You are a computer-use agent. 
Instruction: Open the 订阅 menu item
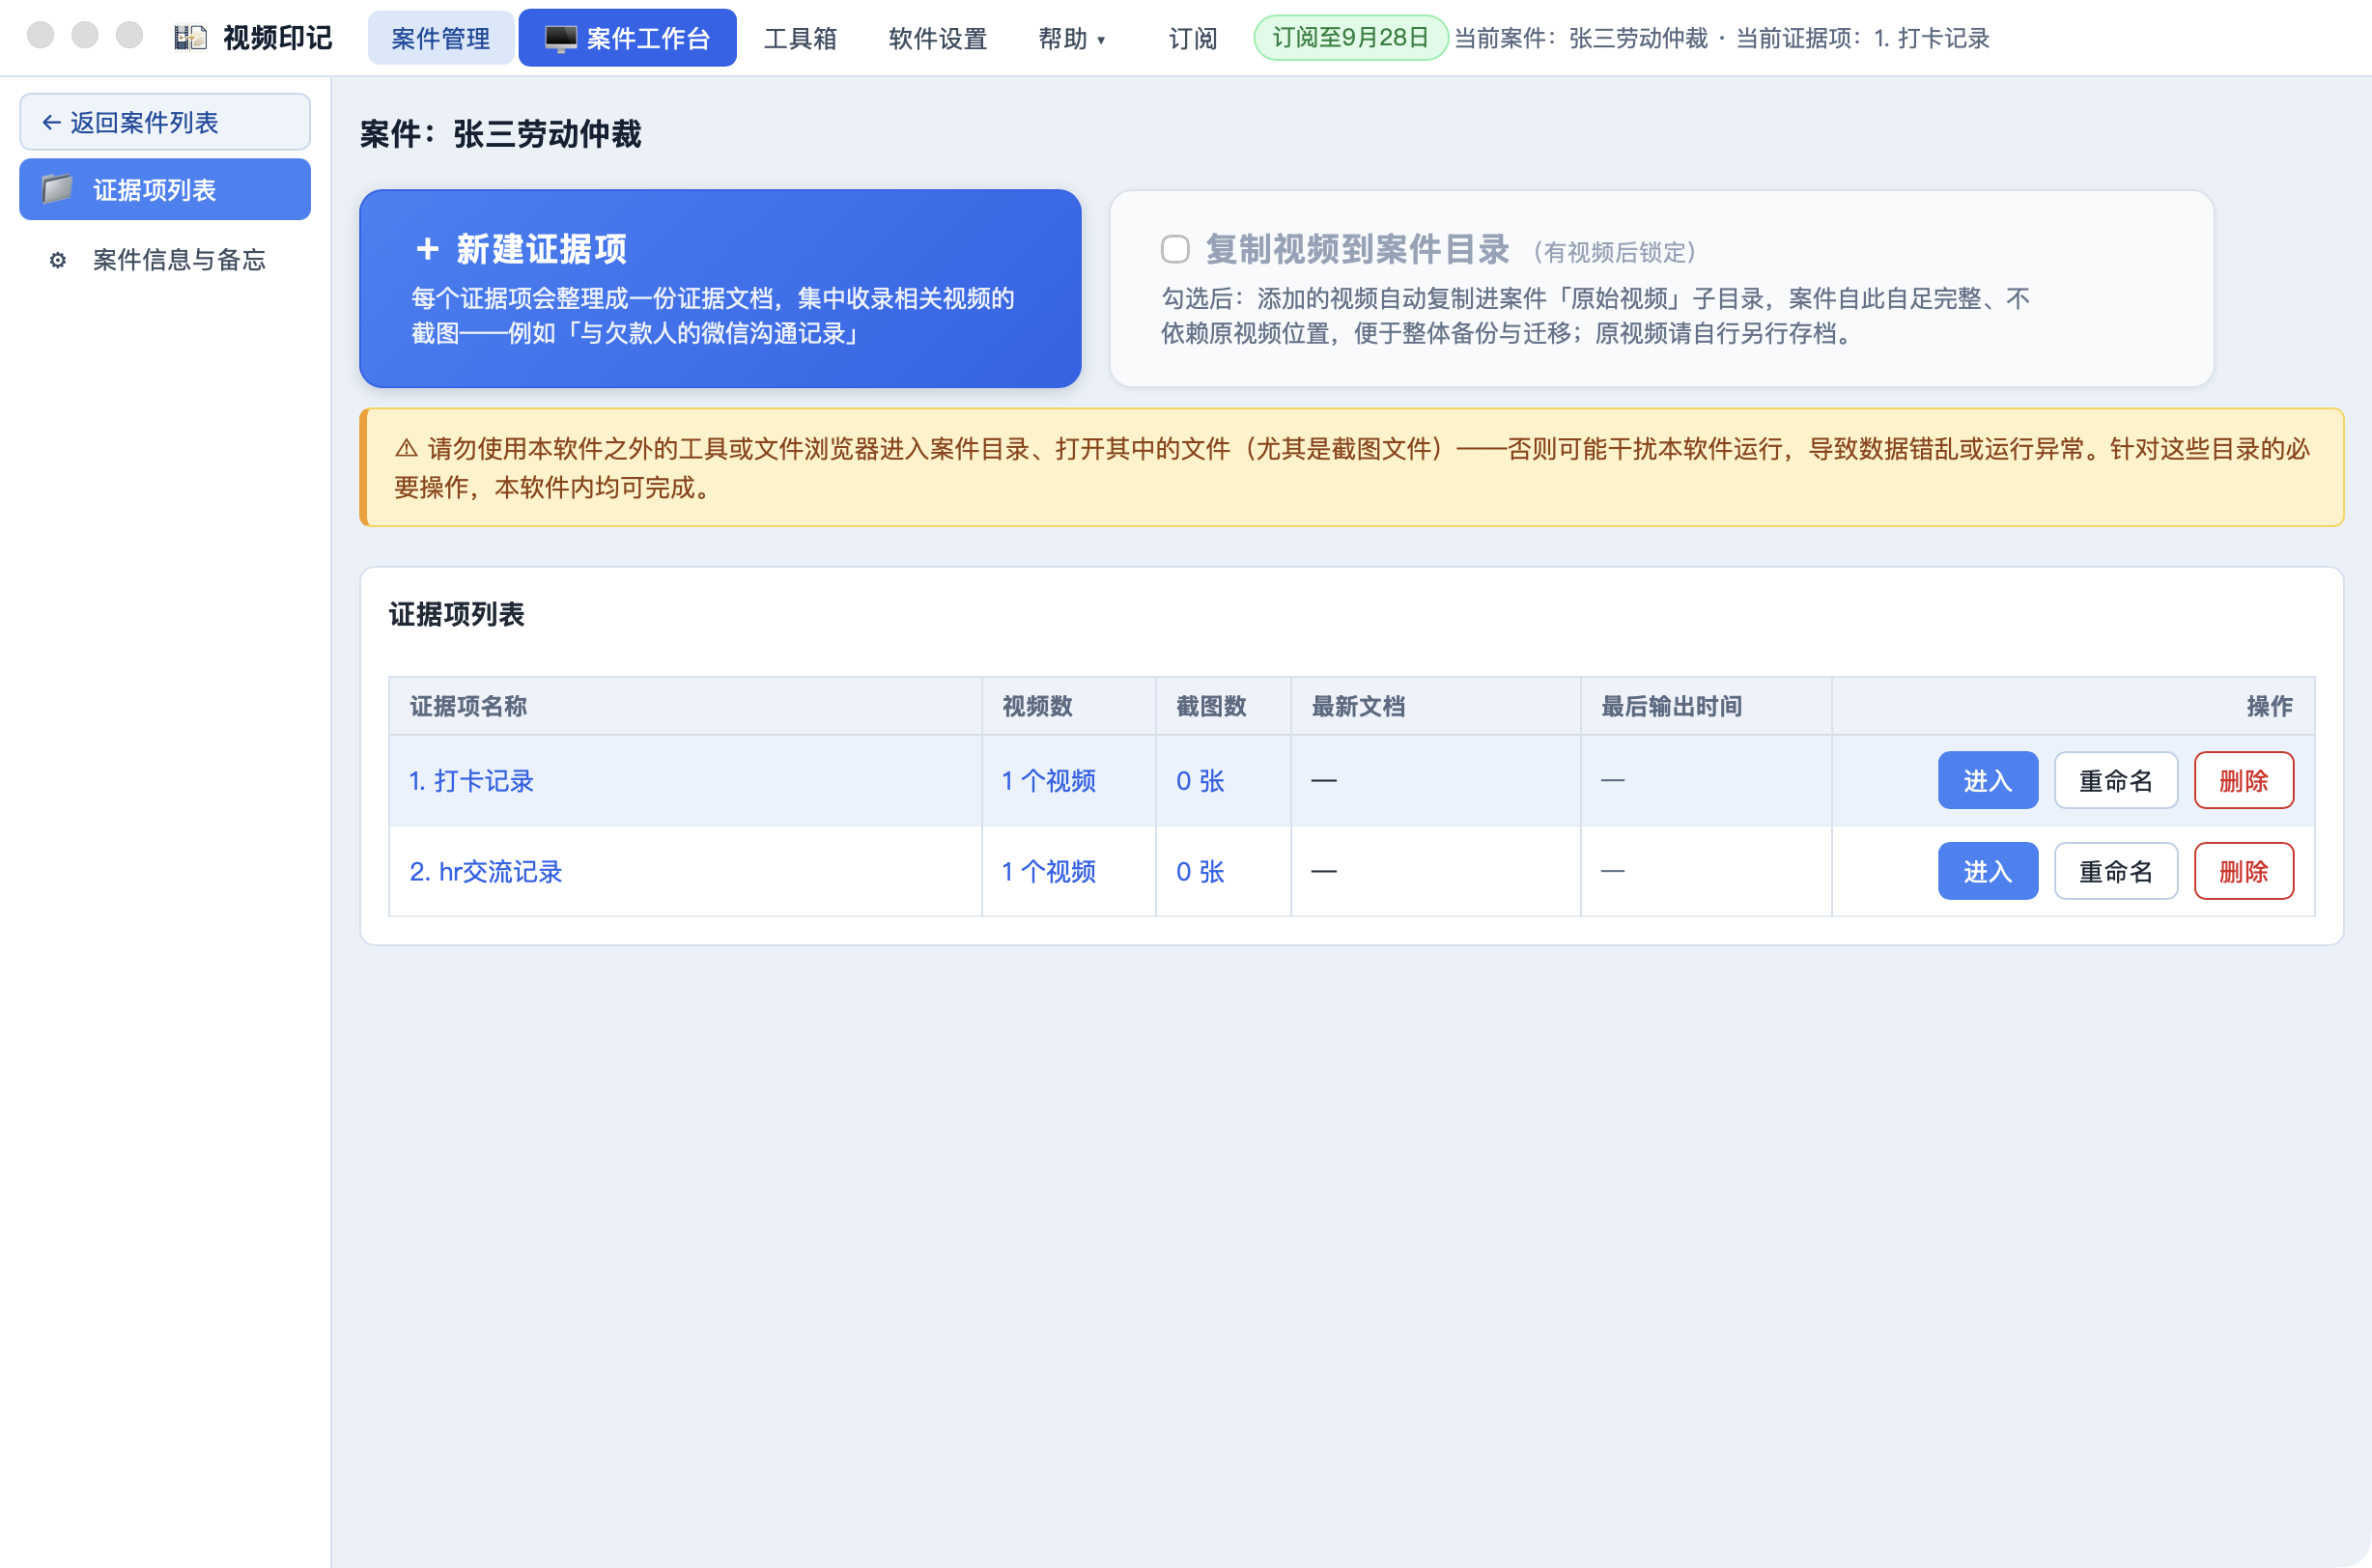click(1192, 38)
